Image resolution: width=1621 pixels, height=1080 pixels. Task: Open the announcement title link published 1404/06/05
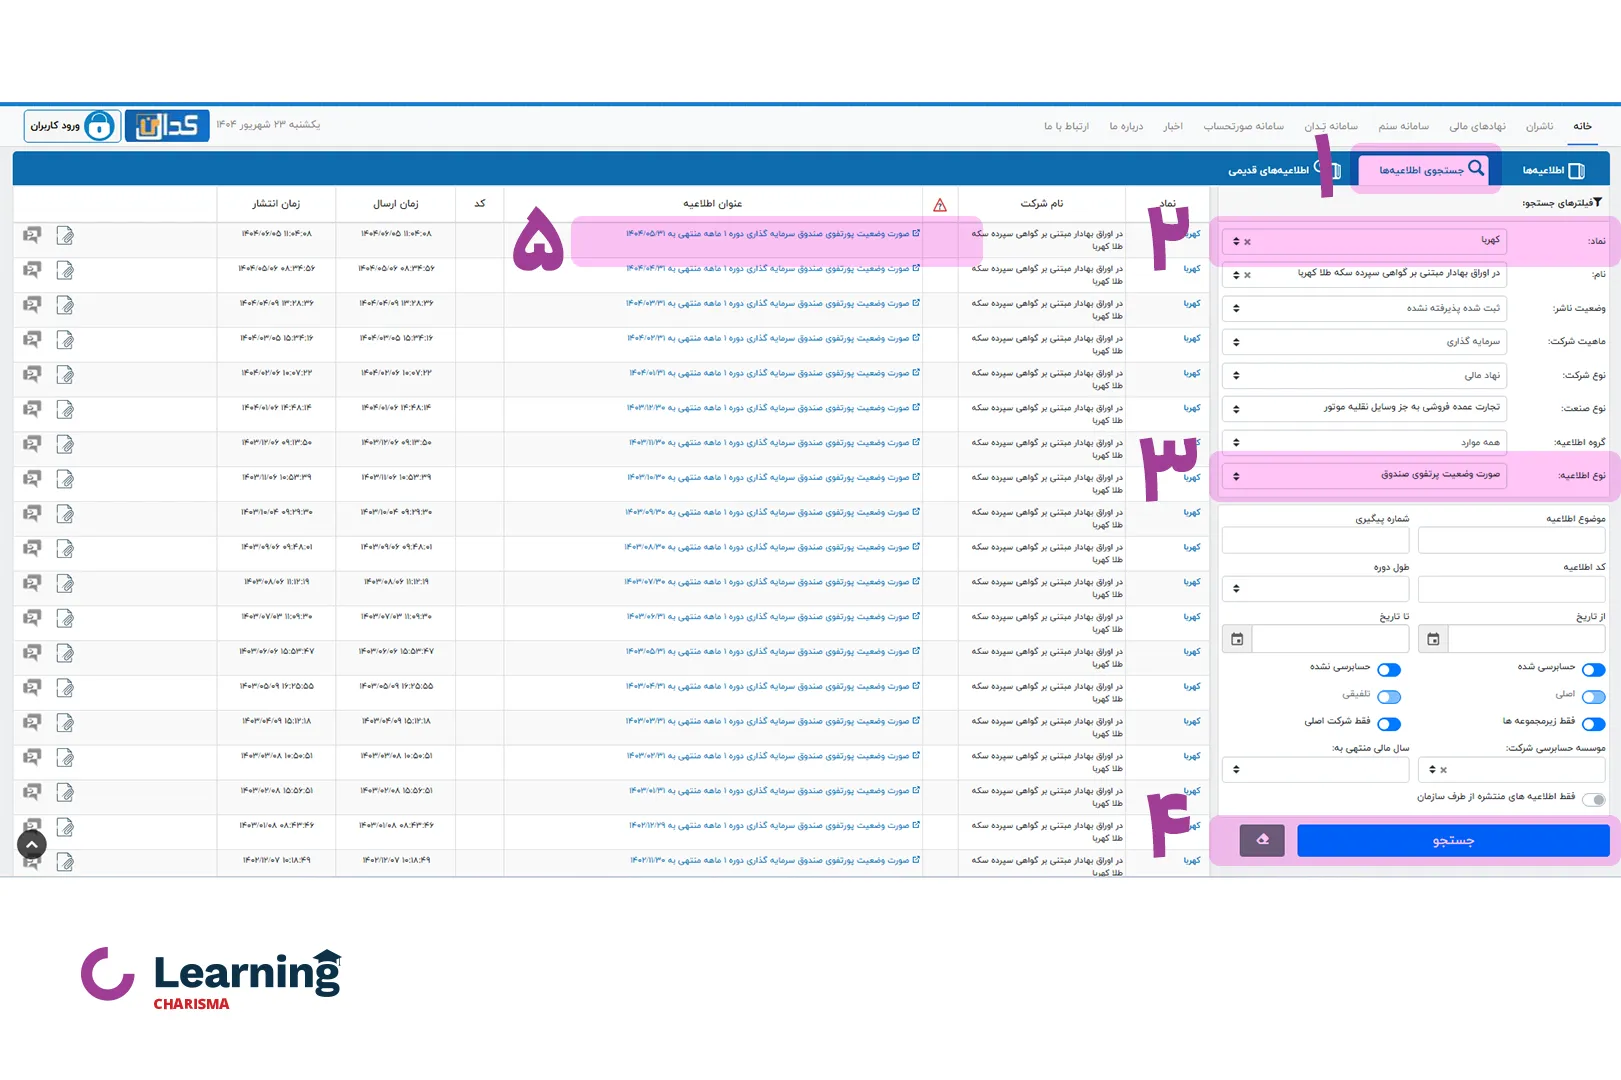pyautogui.click(x=773, y=234)
